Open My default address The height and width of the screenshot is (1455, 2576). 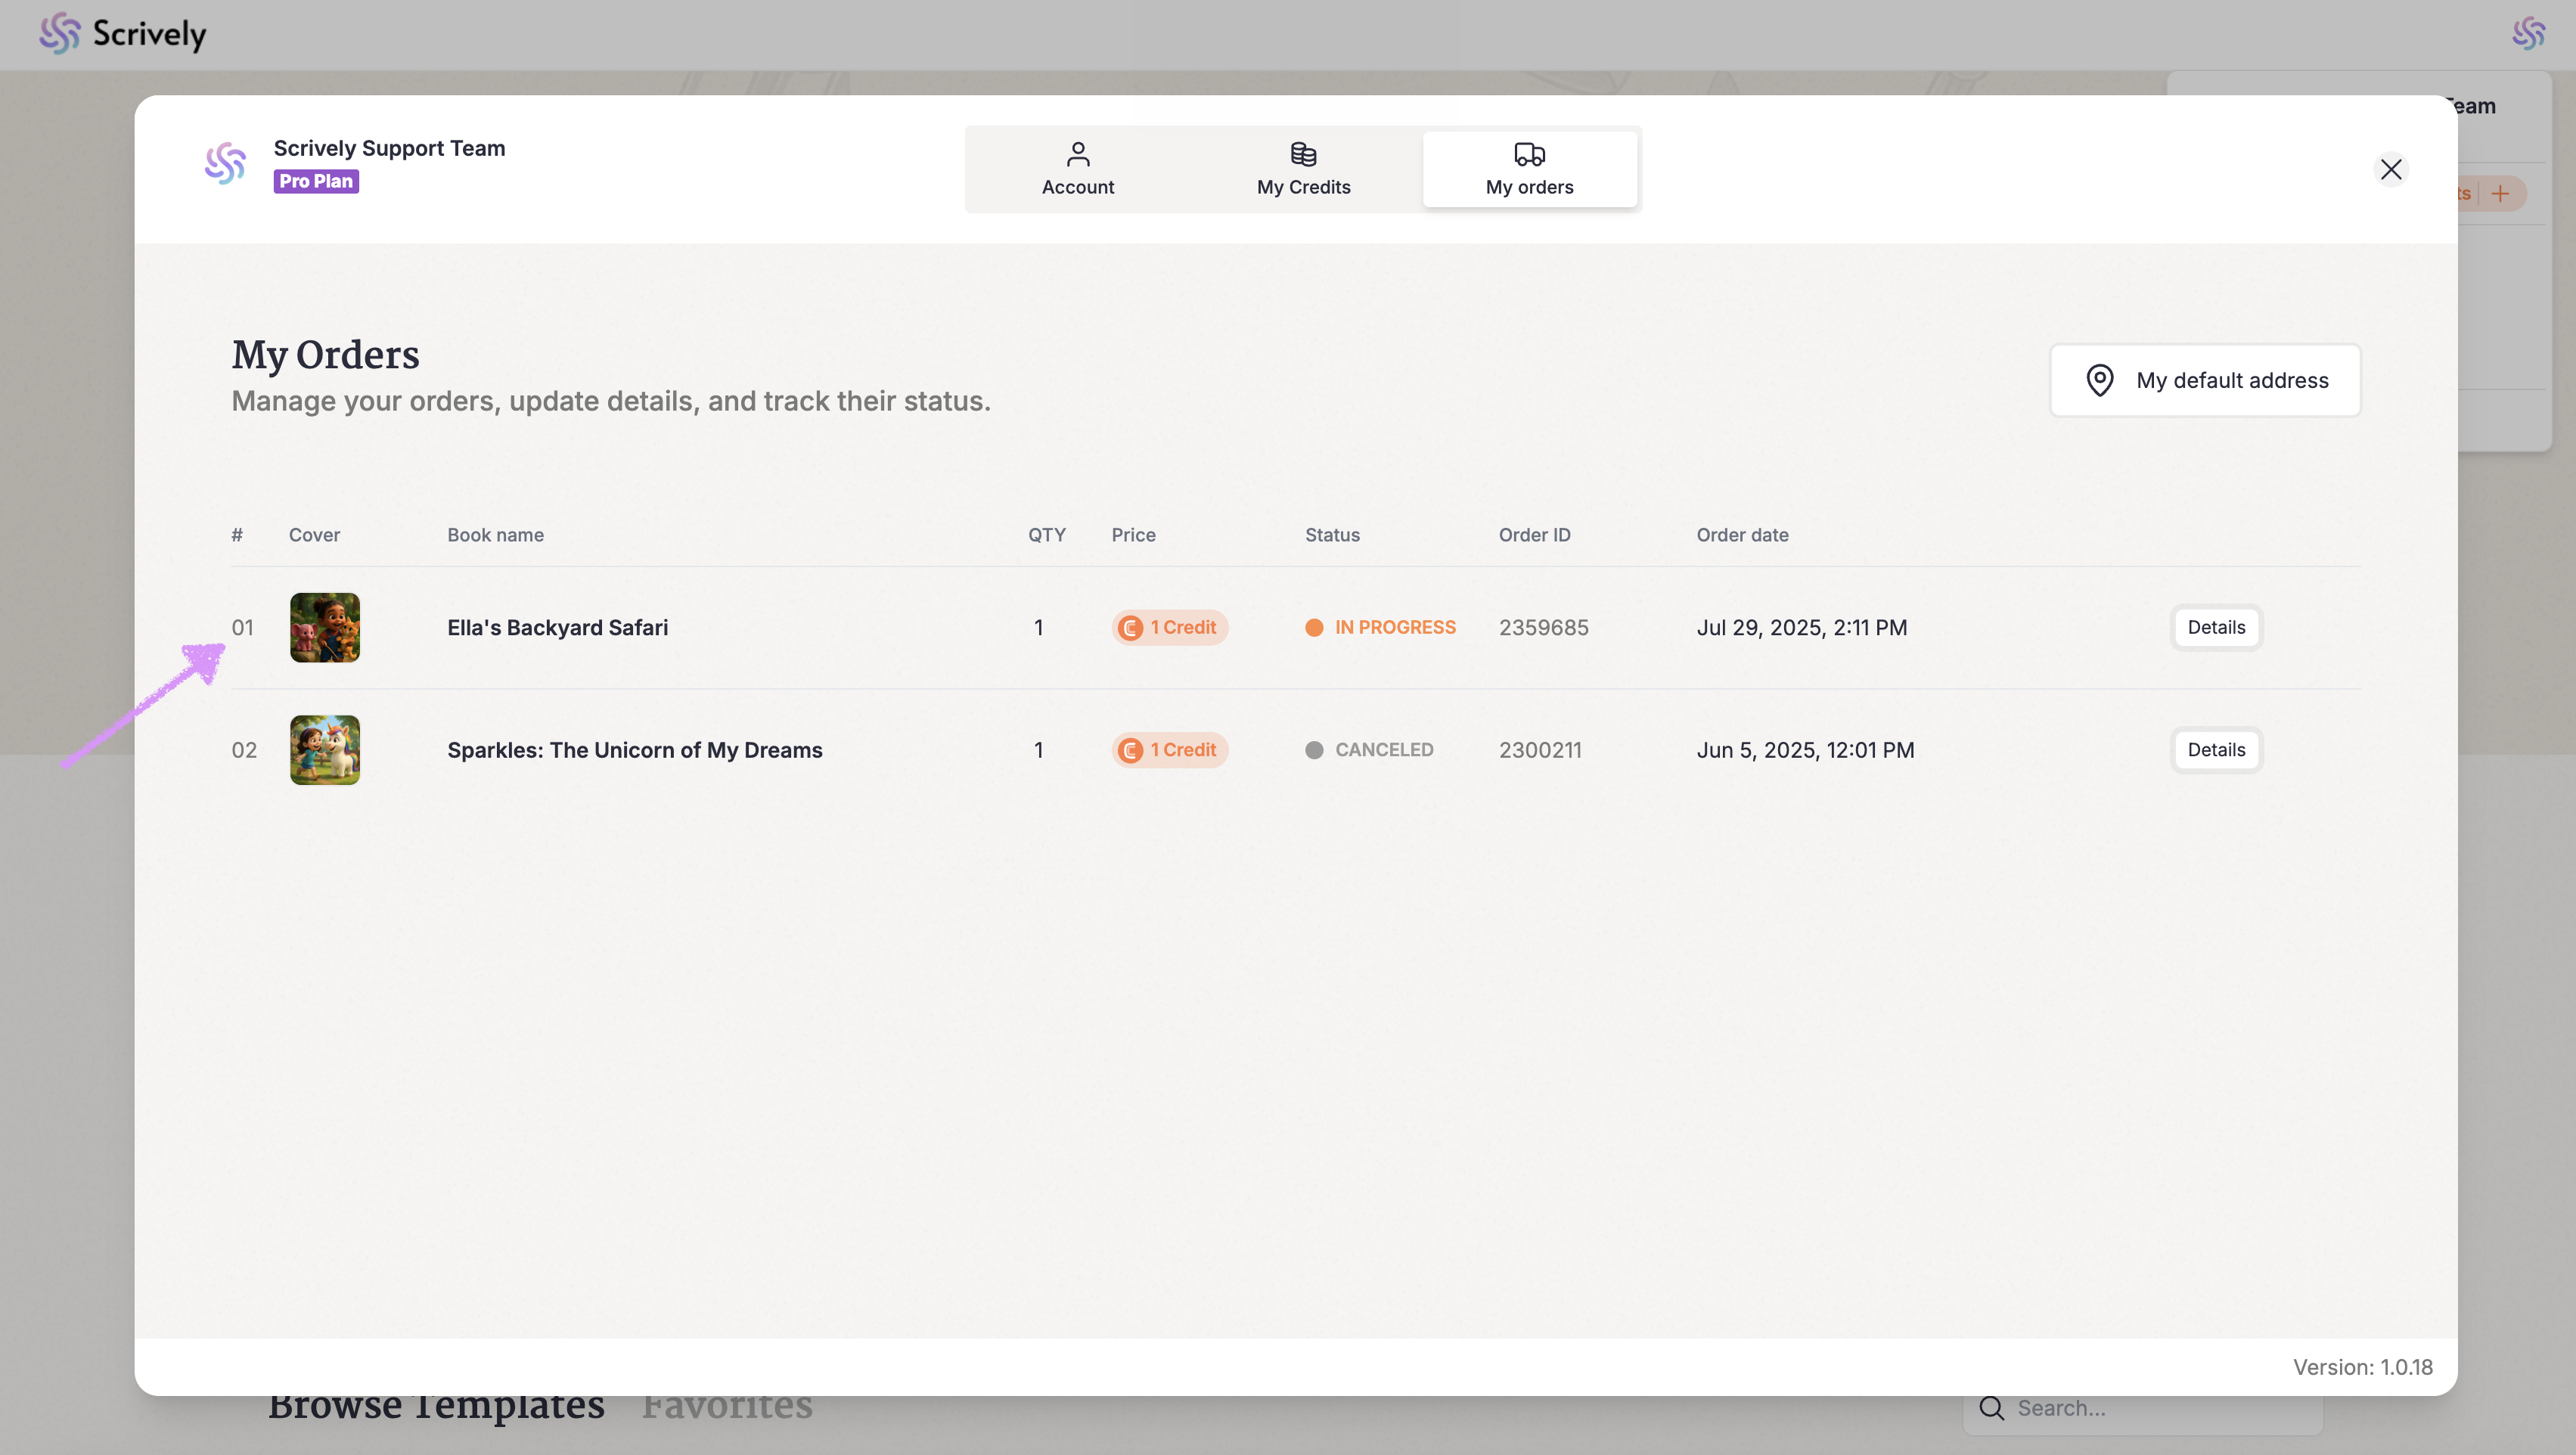click(2205, 380)
